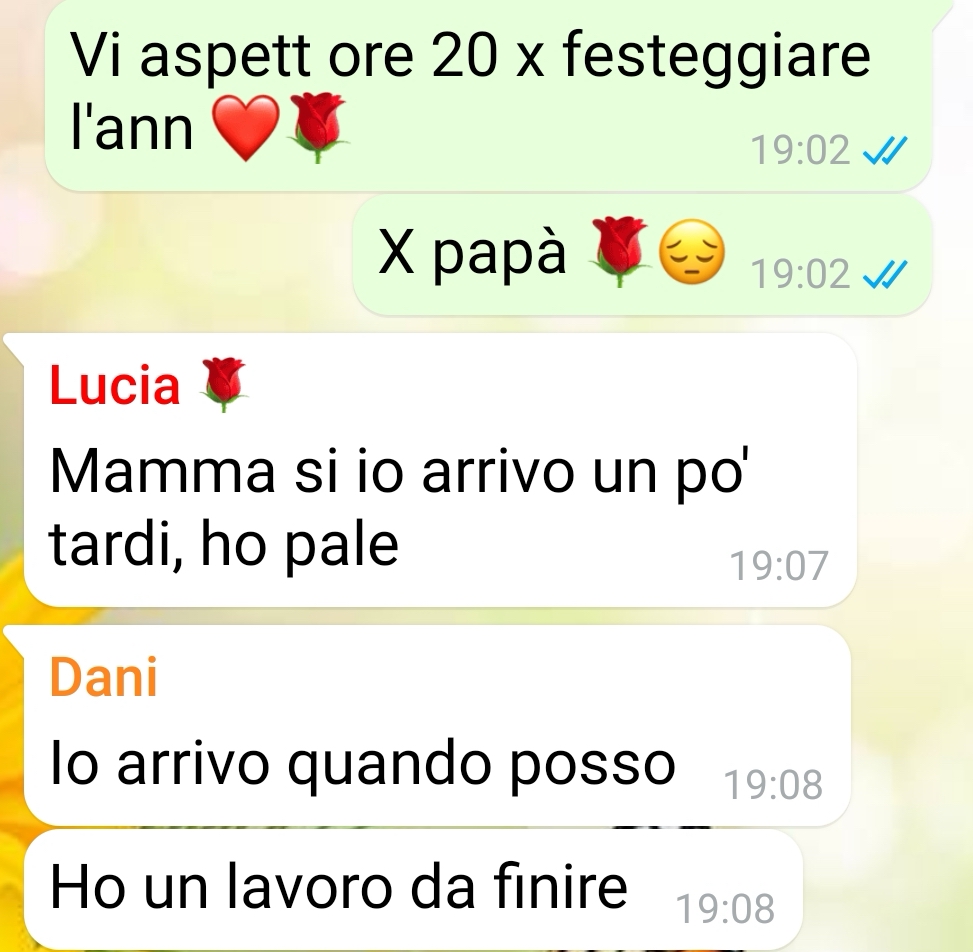Tap the 19:07 timestamp on Lucia's message
973x952 pixels.
tap(779, 566)
